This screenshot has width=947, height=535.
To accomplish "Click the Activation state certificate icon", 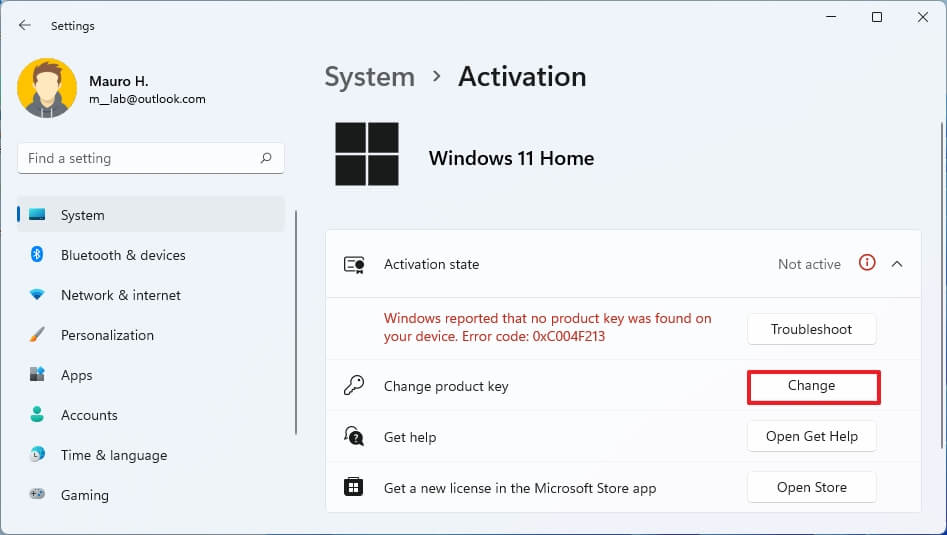I will (354, 264).
